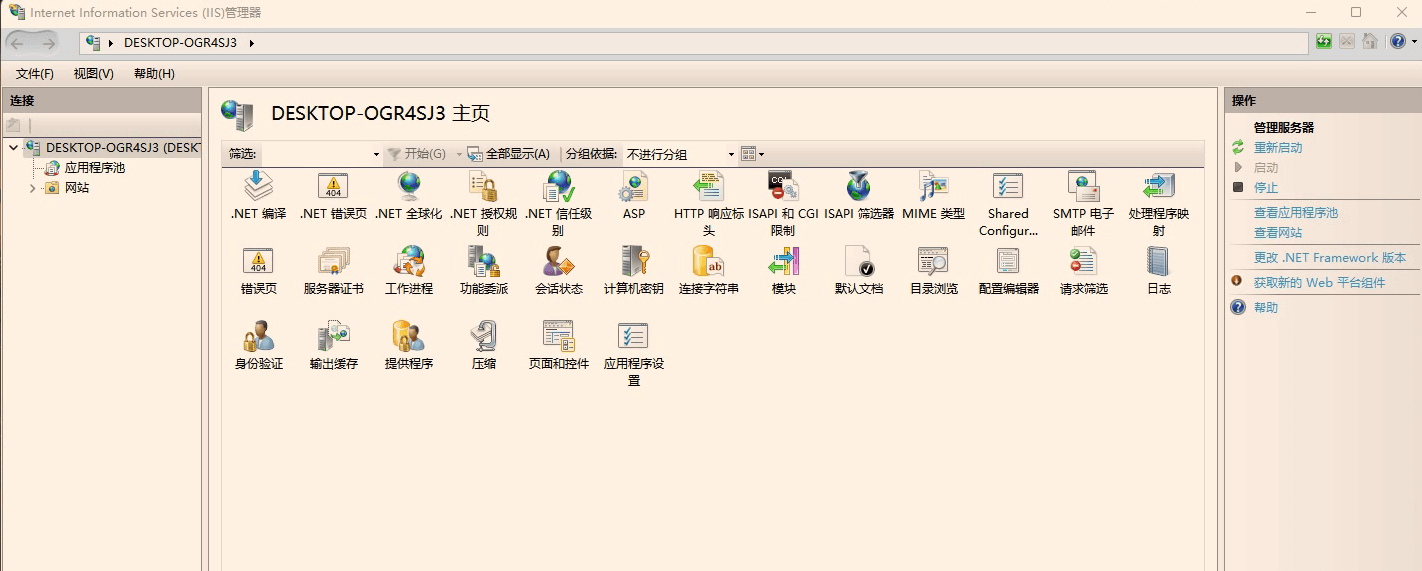Open the 帮助(H) menu
The image size is (1422, 571).
pyautogui.click(x=154, y=74)
